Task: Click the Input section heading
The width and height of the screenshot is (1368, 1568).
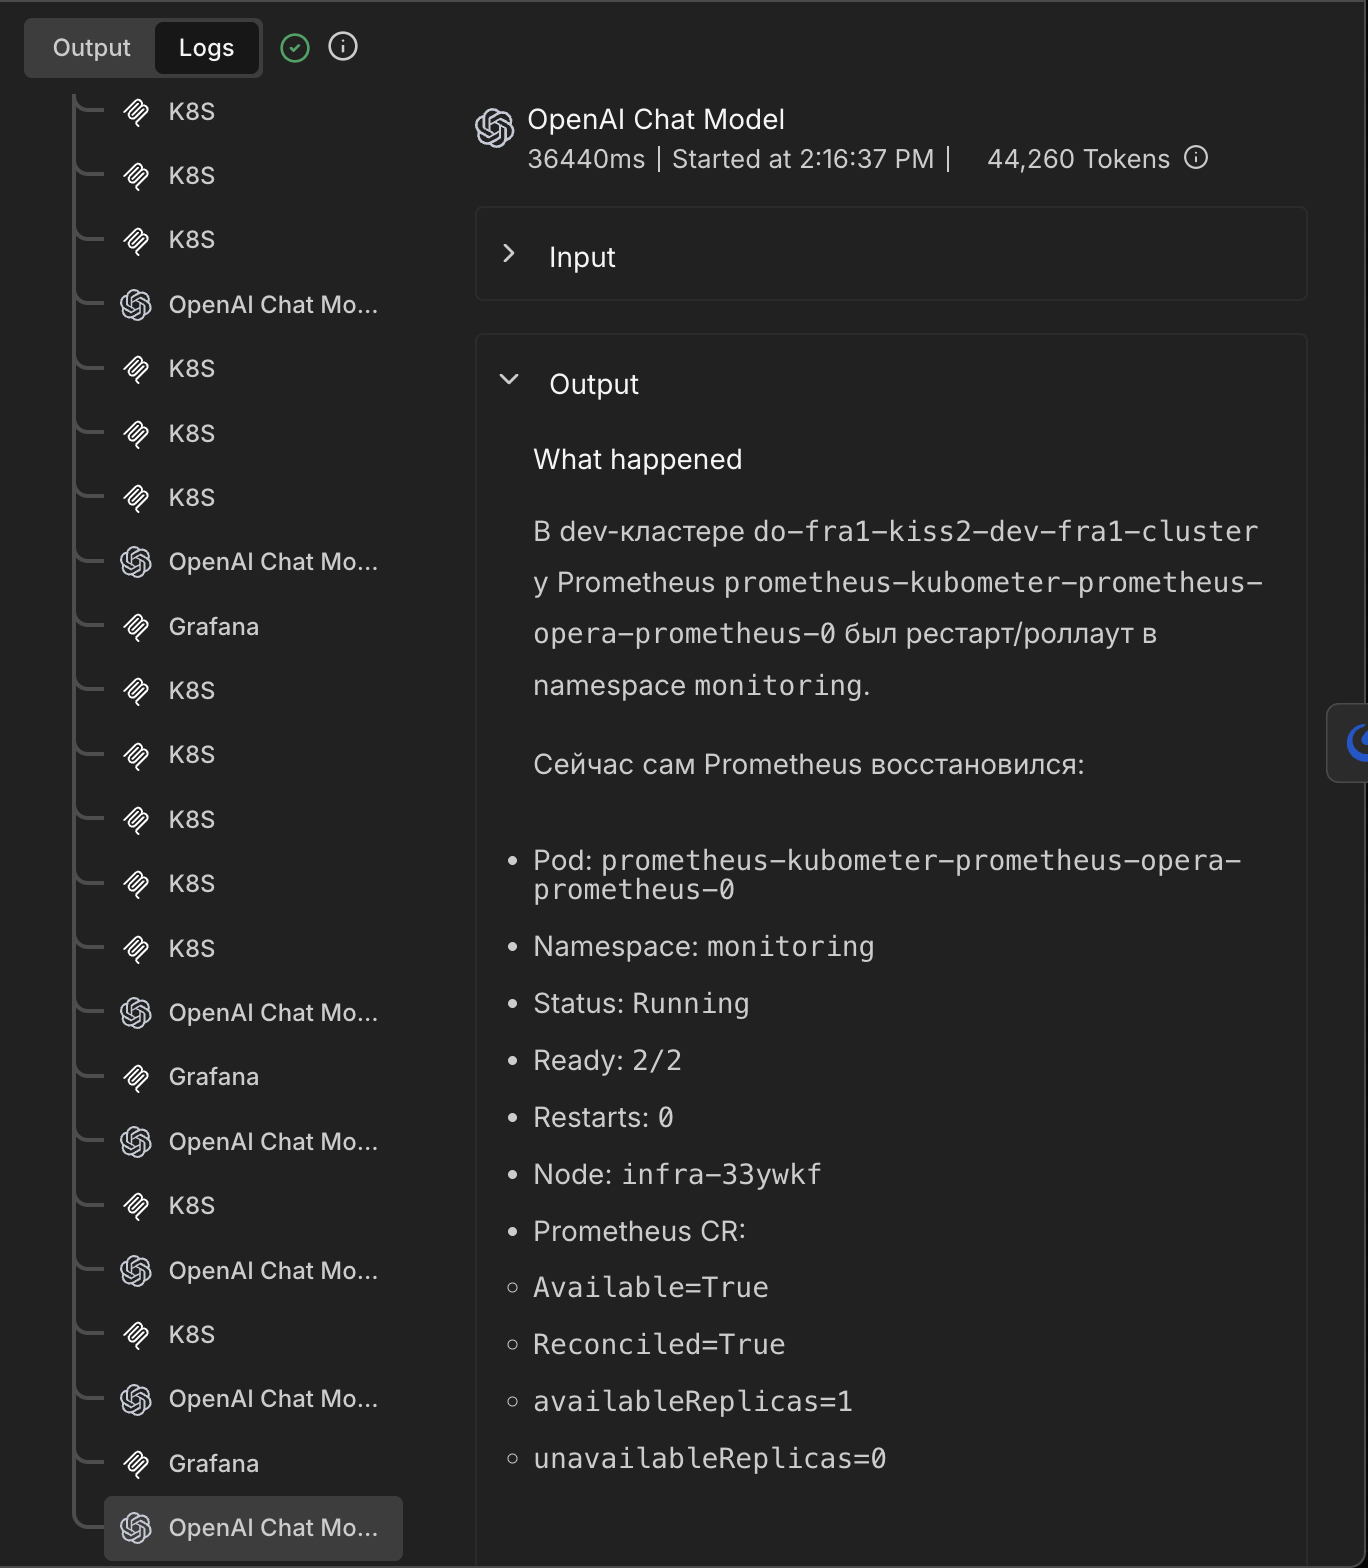Action: tap(582, 257)
